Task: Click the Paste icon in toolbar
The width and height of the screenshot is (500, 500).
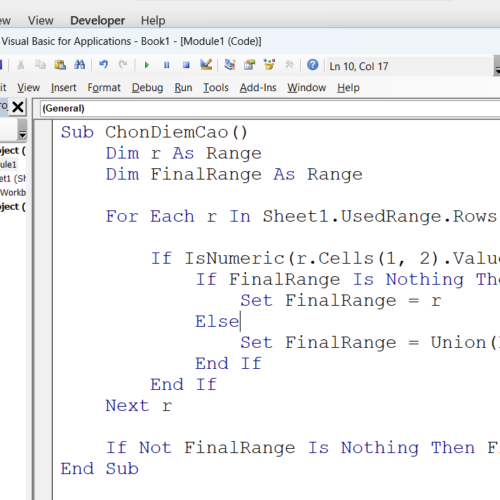Action: point(60,65)
